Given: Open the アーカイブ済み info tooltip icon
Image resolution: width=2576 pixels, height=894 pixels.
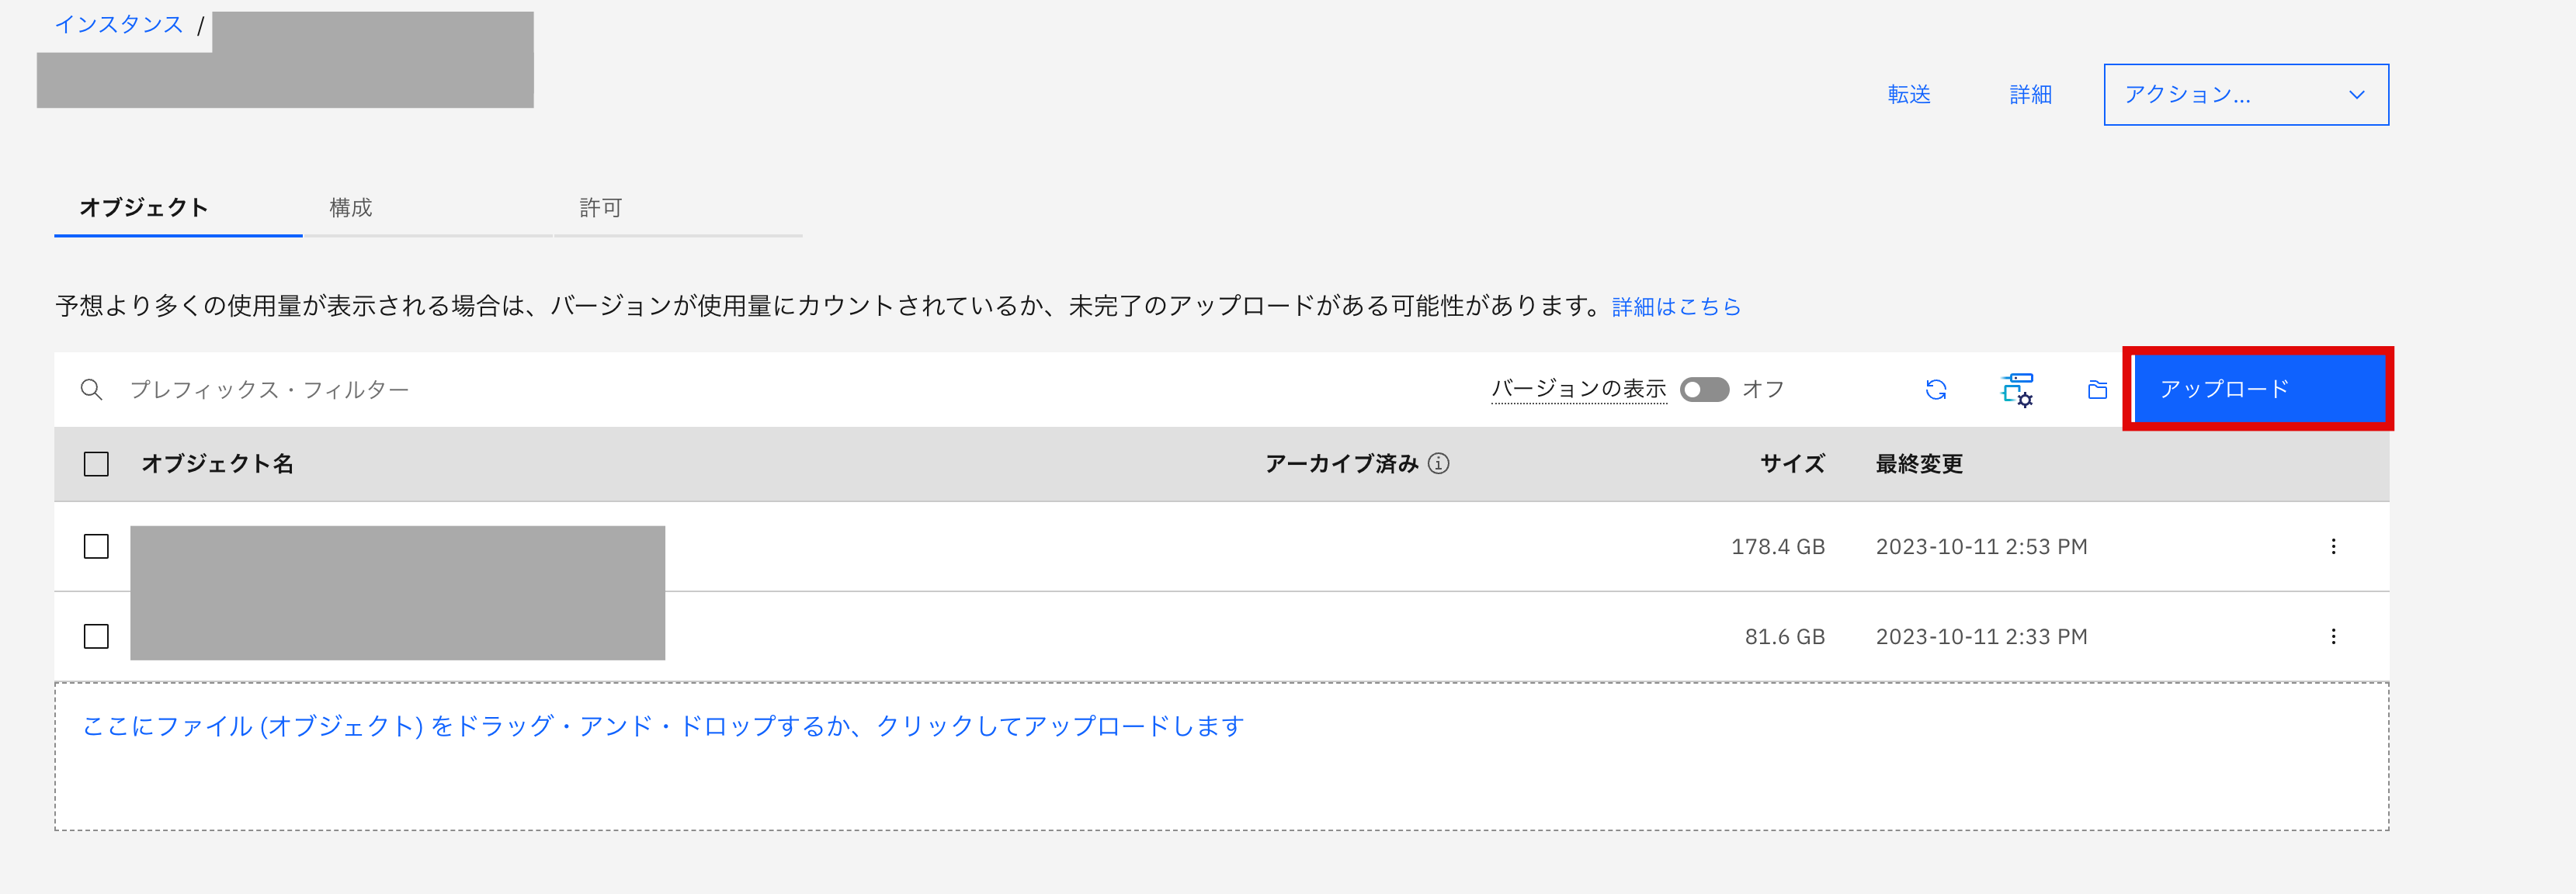Looking at the screenshot, I should [x=1440, y=464].
